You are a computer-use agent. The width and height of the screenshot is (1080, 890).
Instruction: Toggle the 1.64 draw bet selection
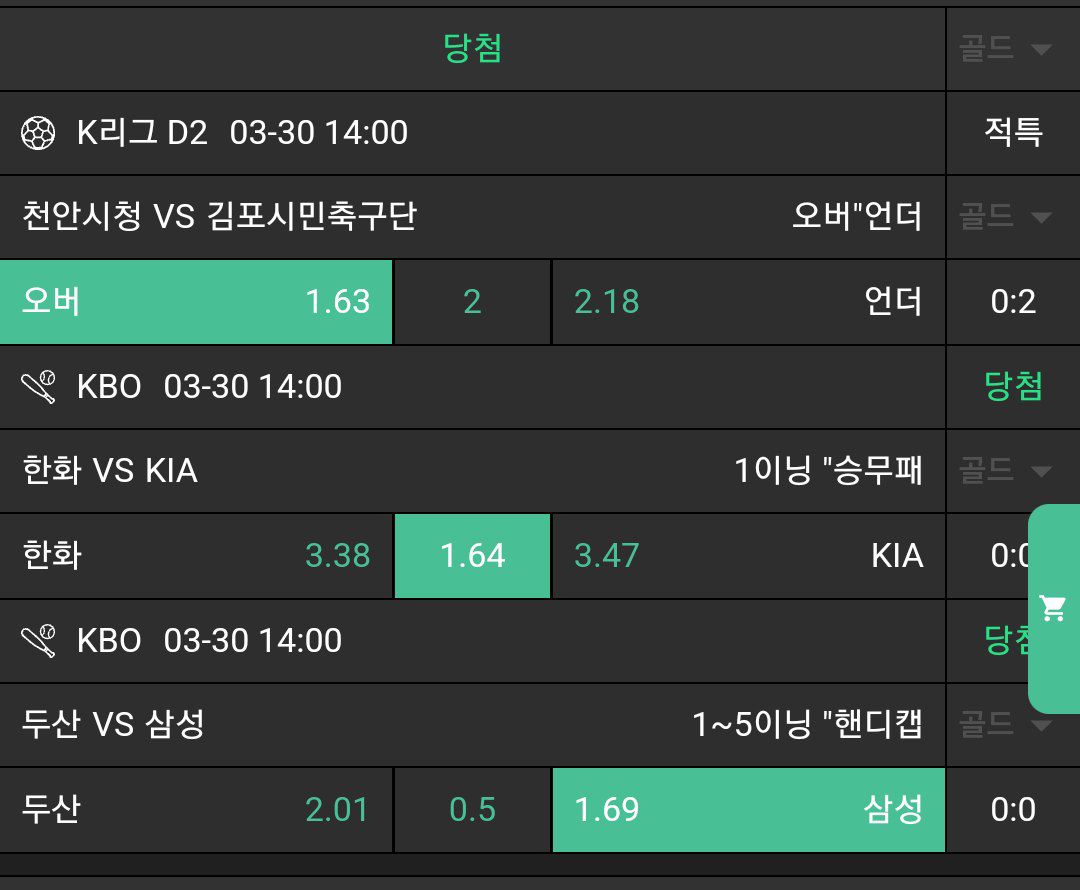tap(473, 556)
